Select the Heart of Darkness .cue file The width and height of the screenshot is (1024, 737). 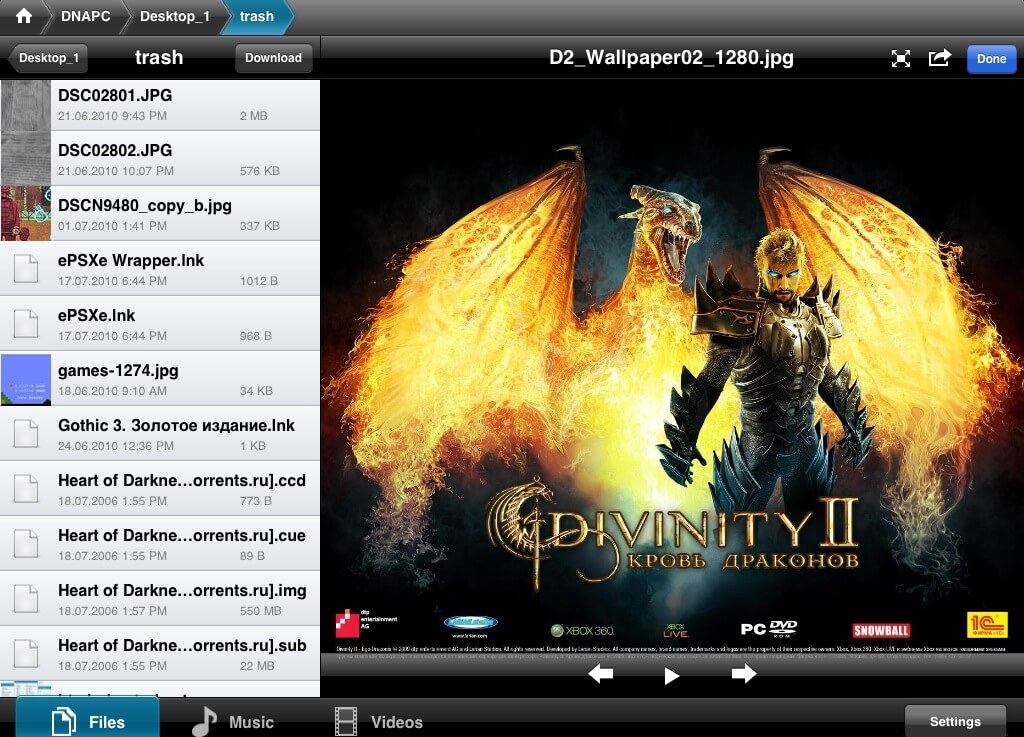click(x=160, y=544)
